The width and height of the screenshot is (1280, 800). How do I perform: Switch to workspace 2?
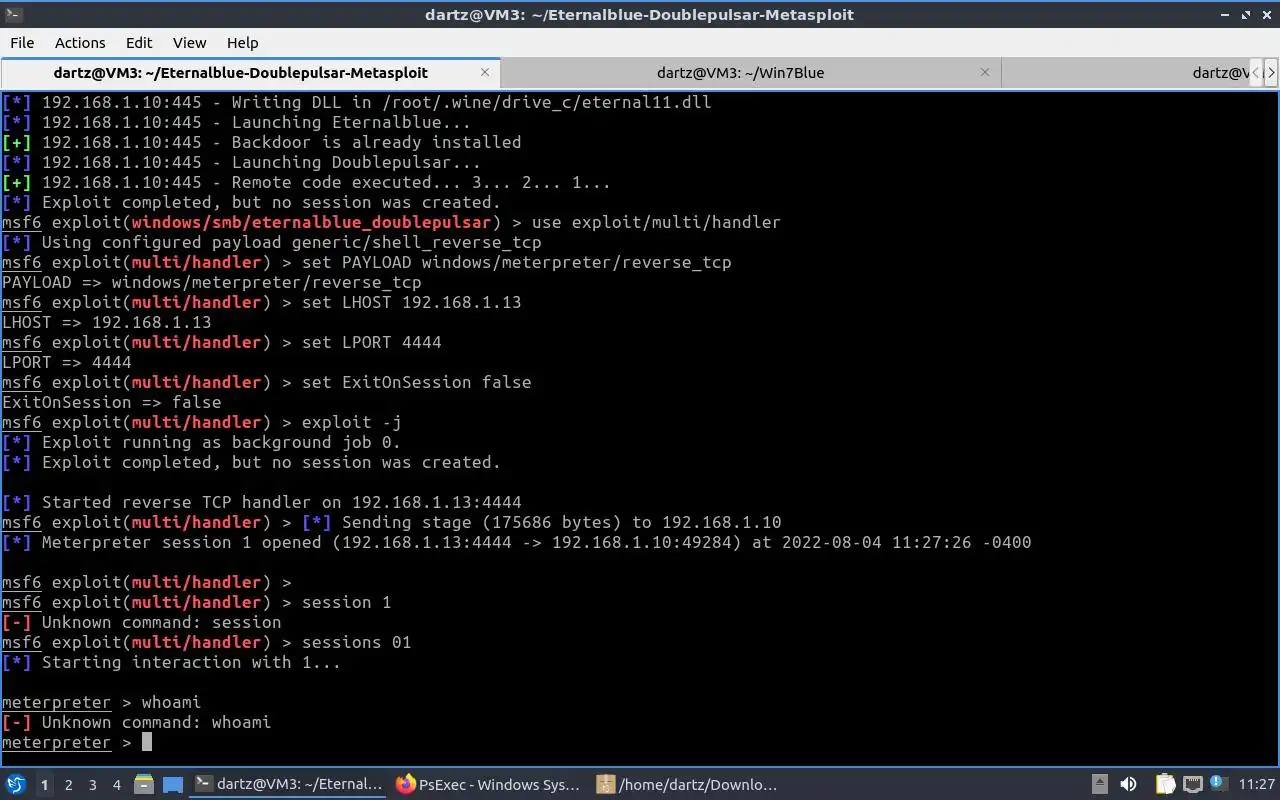pos(68,785)
